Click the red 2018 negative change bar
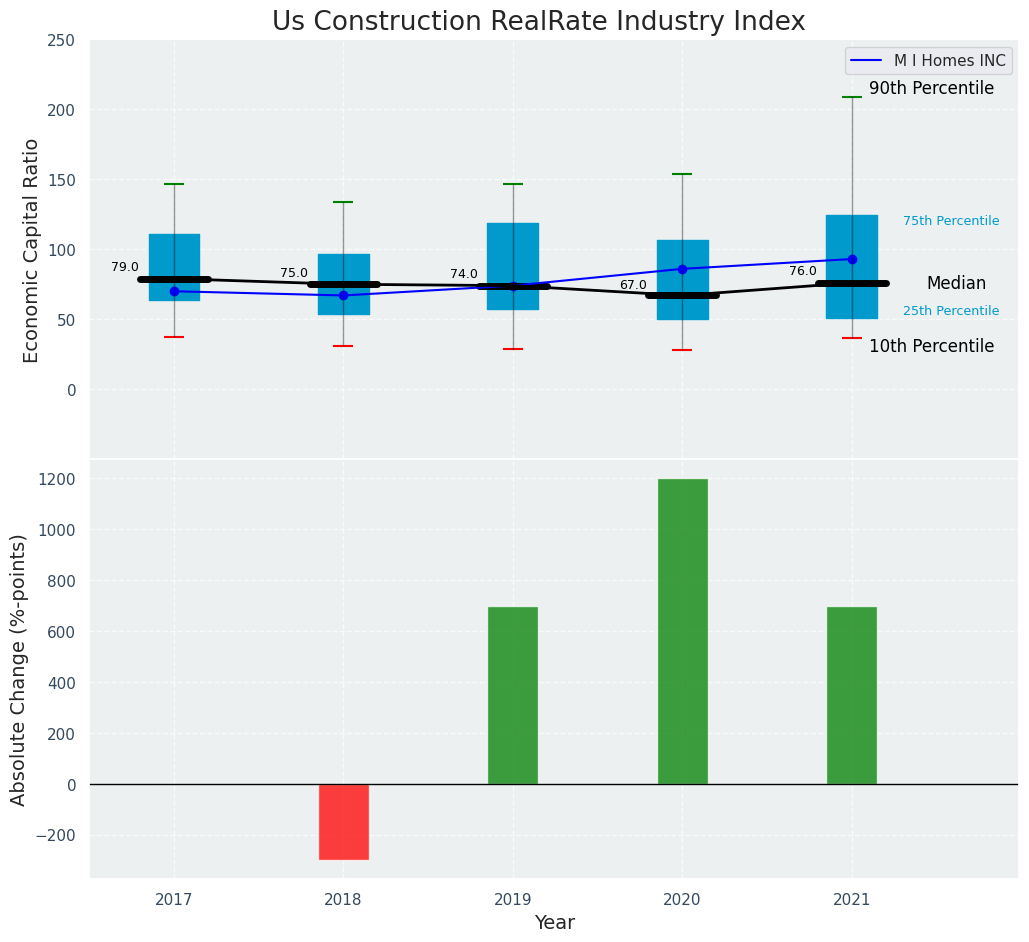The height and width of the screenshot is (942, 1029). [x=343, y=821]
